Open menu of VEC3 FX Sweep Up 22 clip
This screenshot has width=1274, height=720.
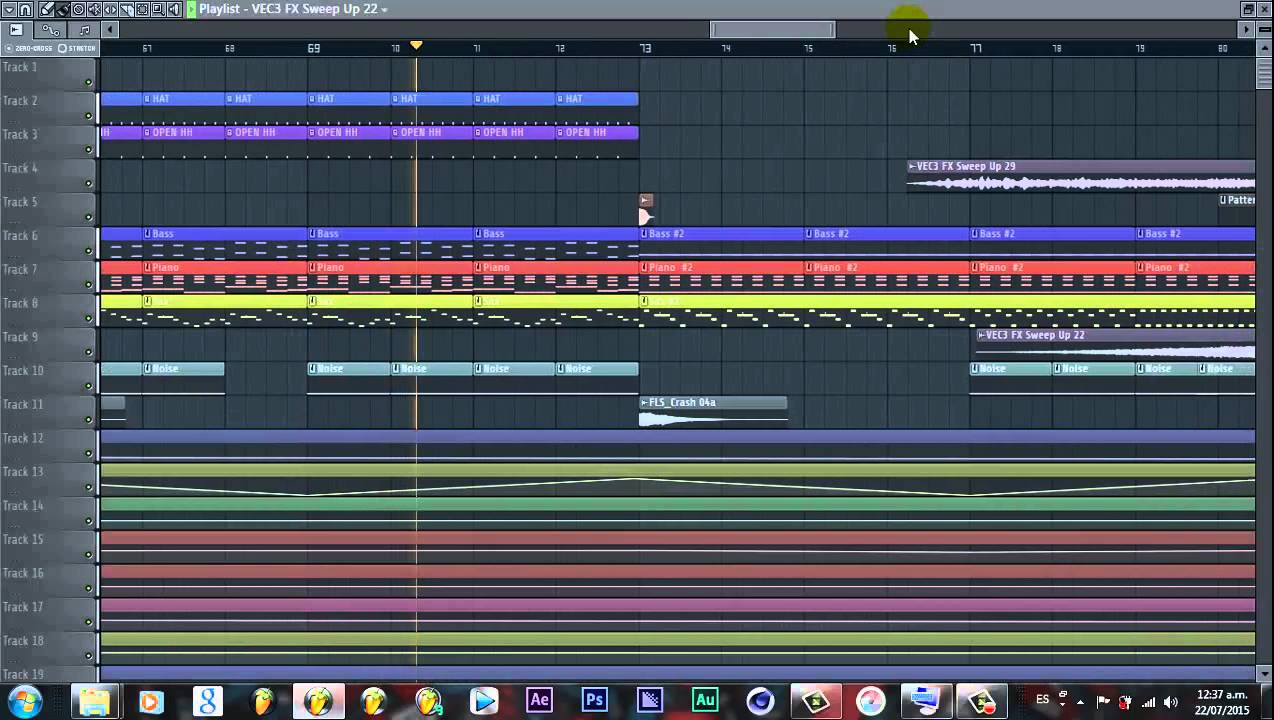[981, 335]
